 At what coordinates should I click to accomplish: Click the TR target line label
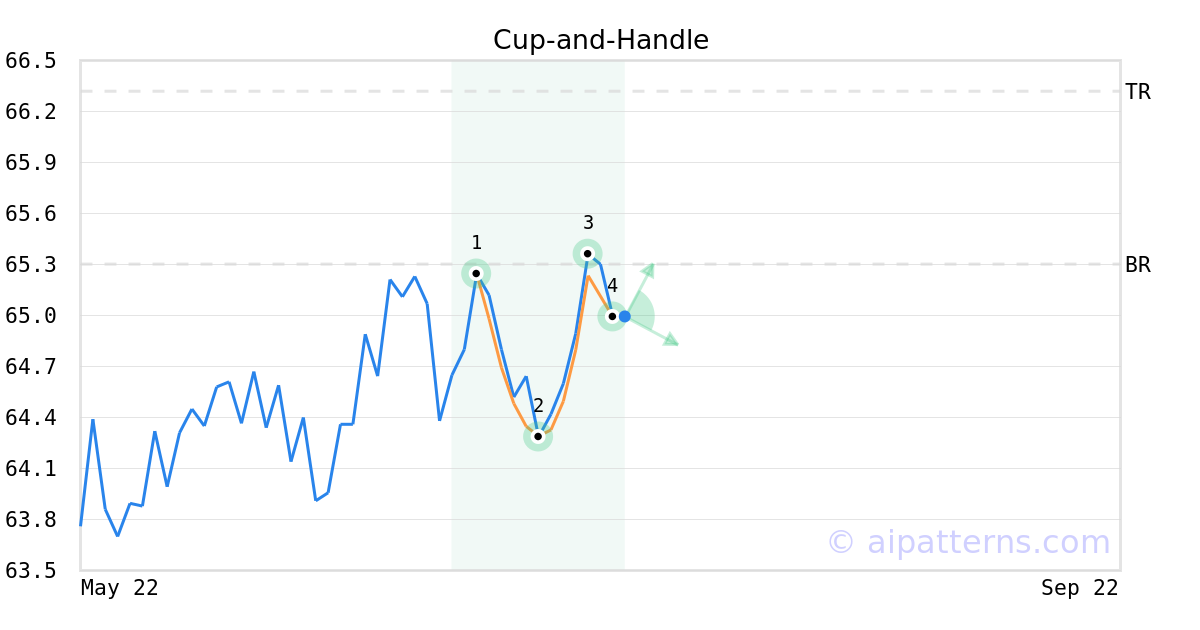(1138, 92)
